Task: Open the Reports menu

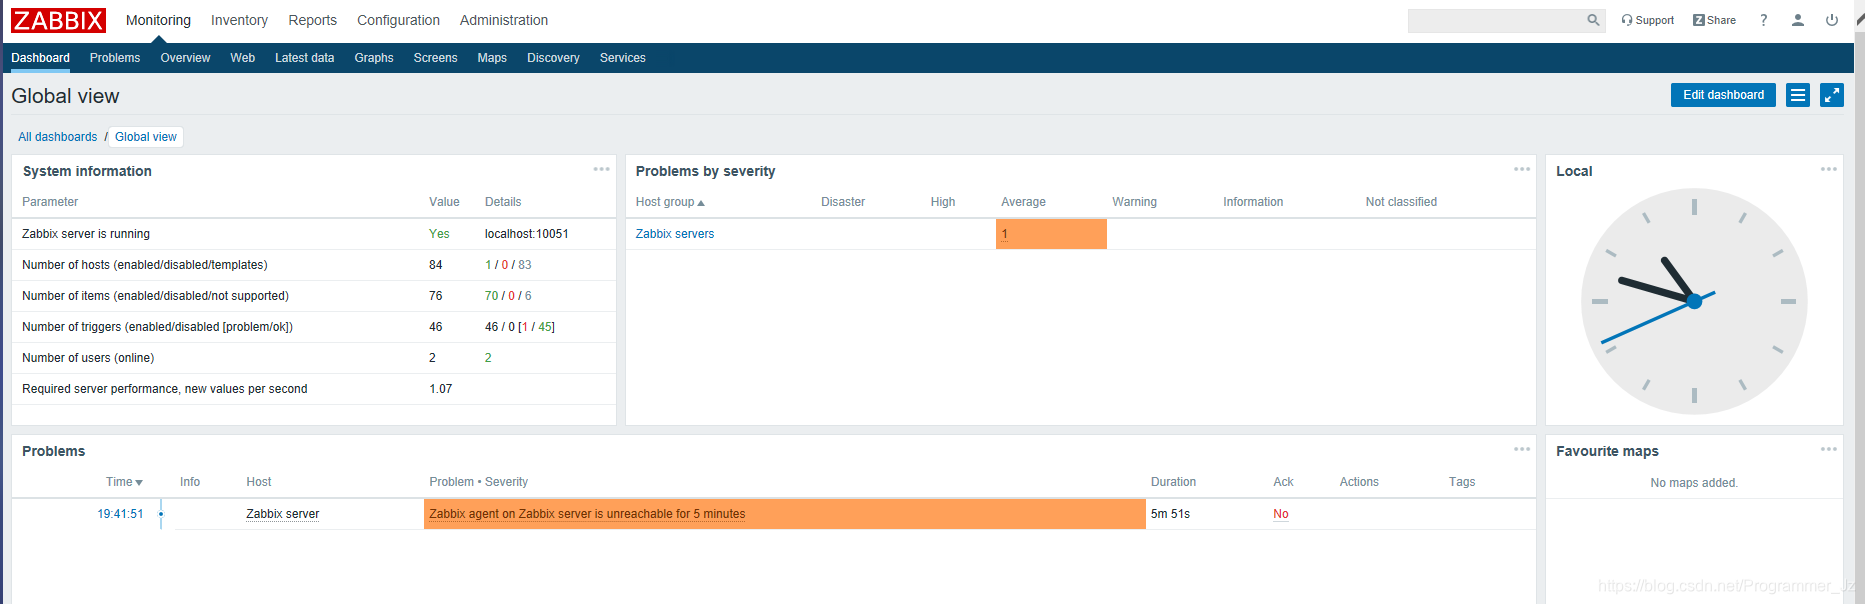Action: (x=312, y=20)
